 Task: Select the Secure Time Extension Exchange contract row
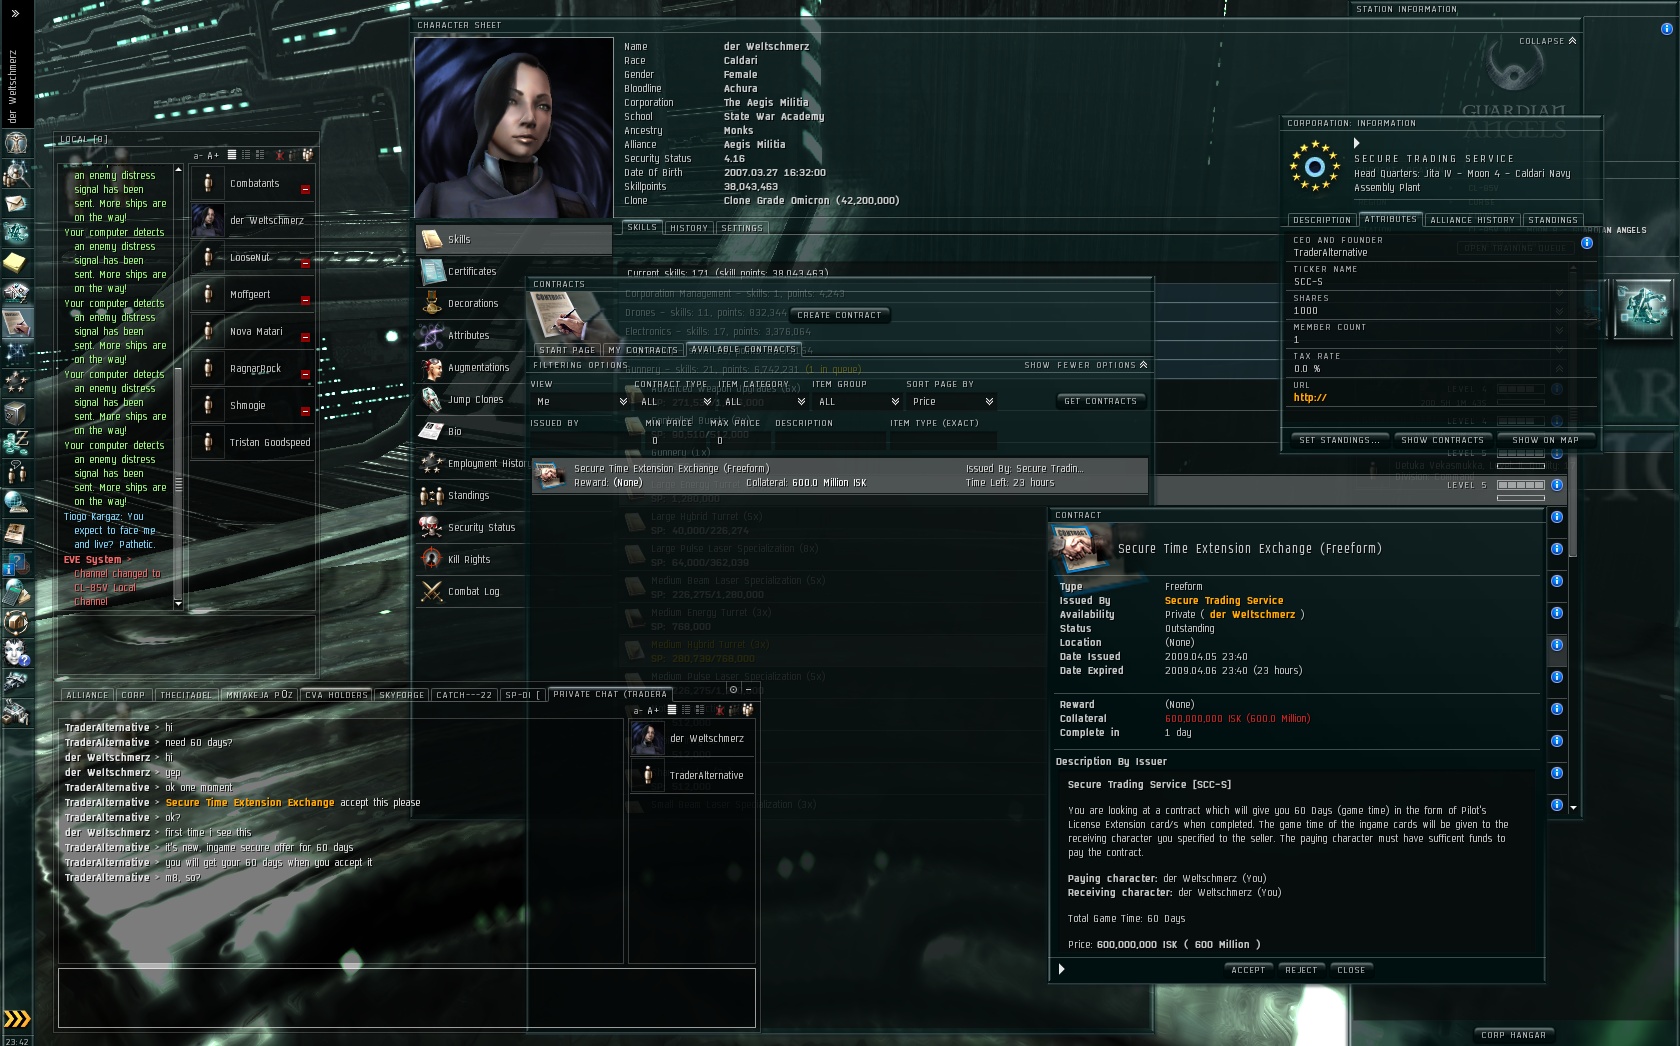pyautogui.click(x=840, y=476)
